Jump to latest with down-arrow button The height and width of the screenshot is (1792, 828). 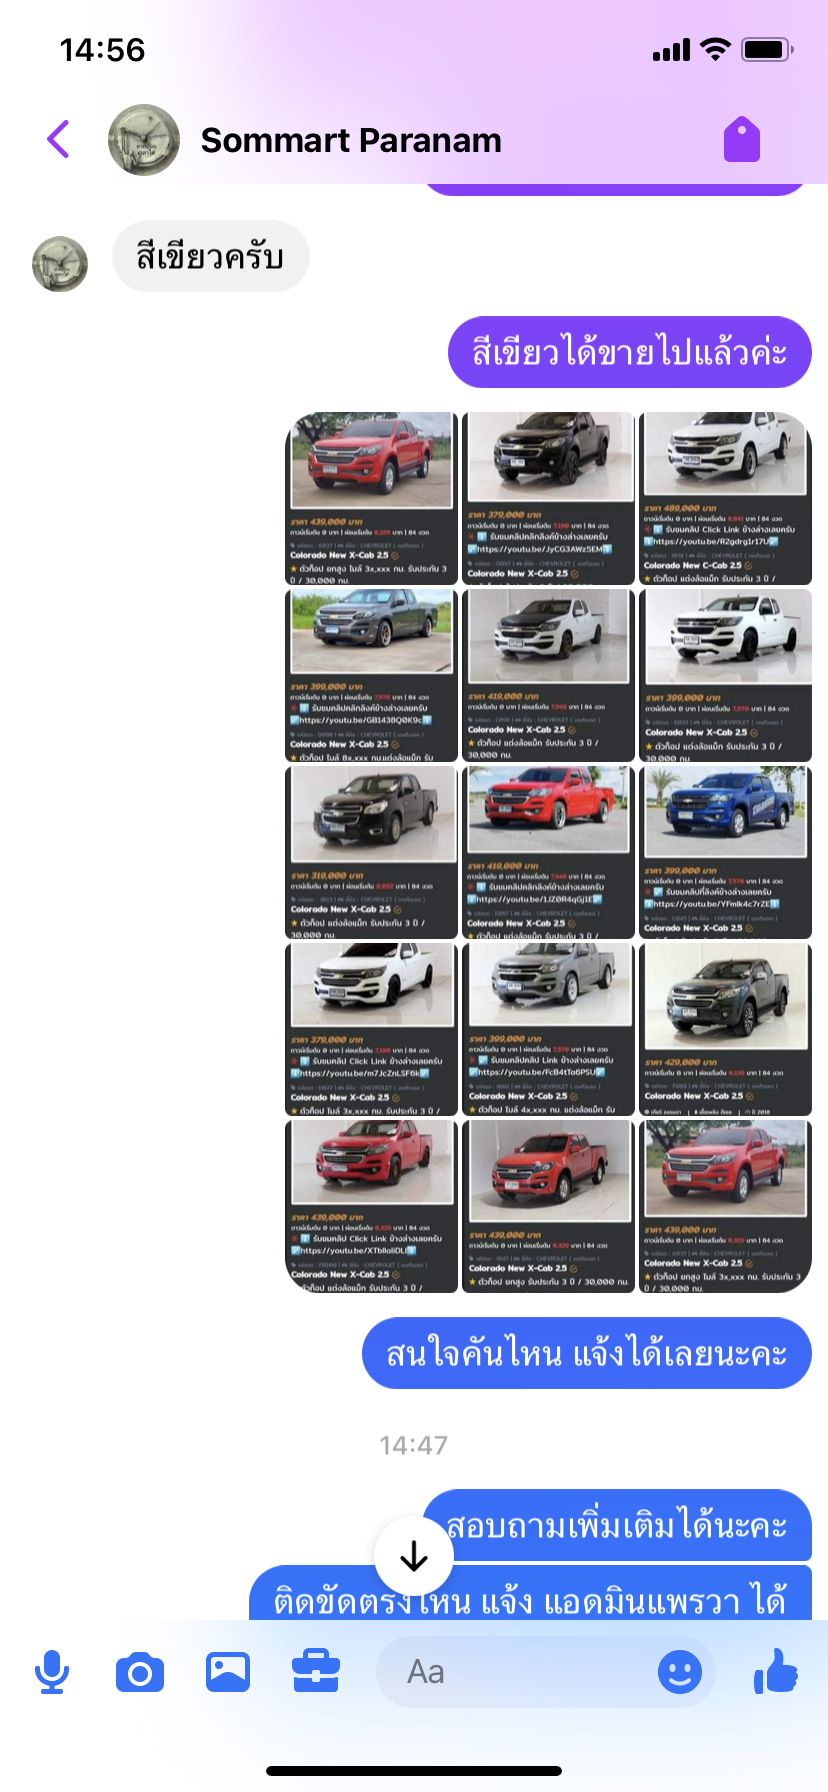(x=414, y=1556)
